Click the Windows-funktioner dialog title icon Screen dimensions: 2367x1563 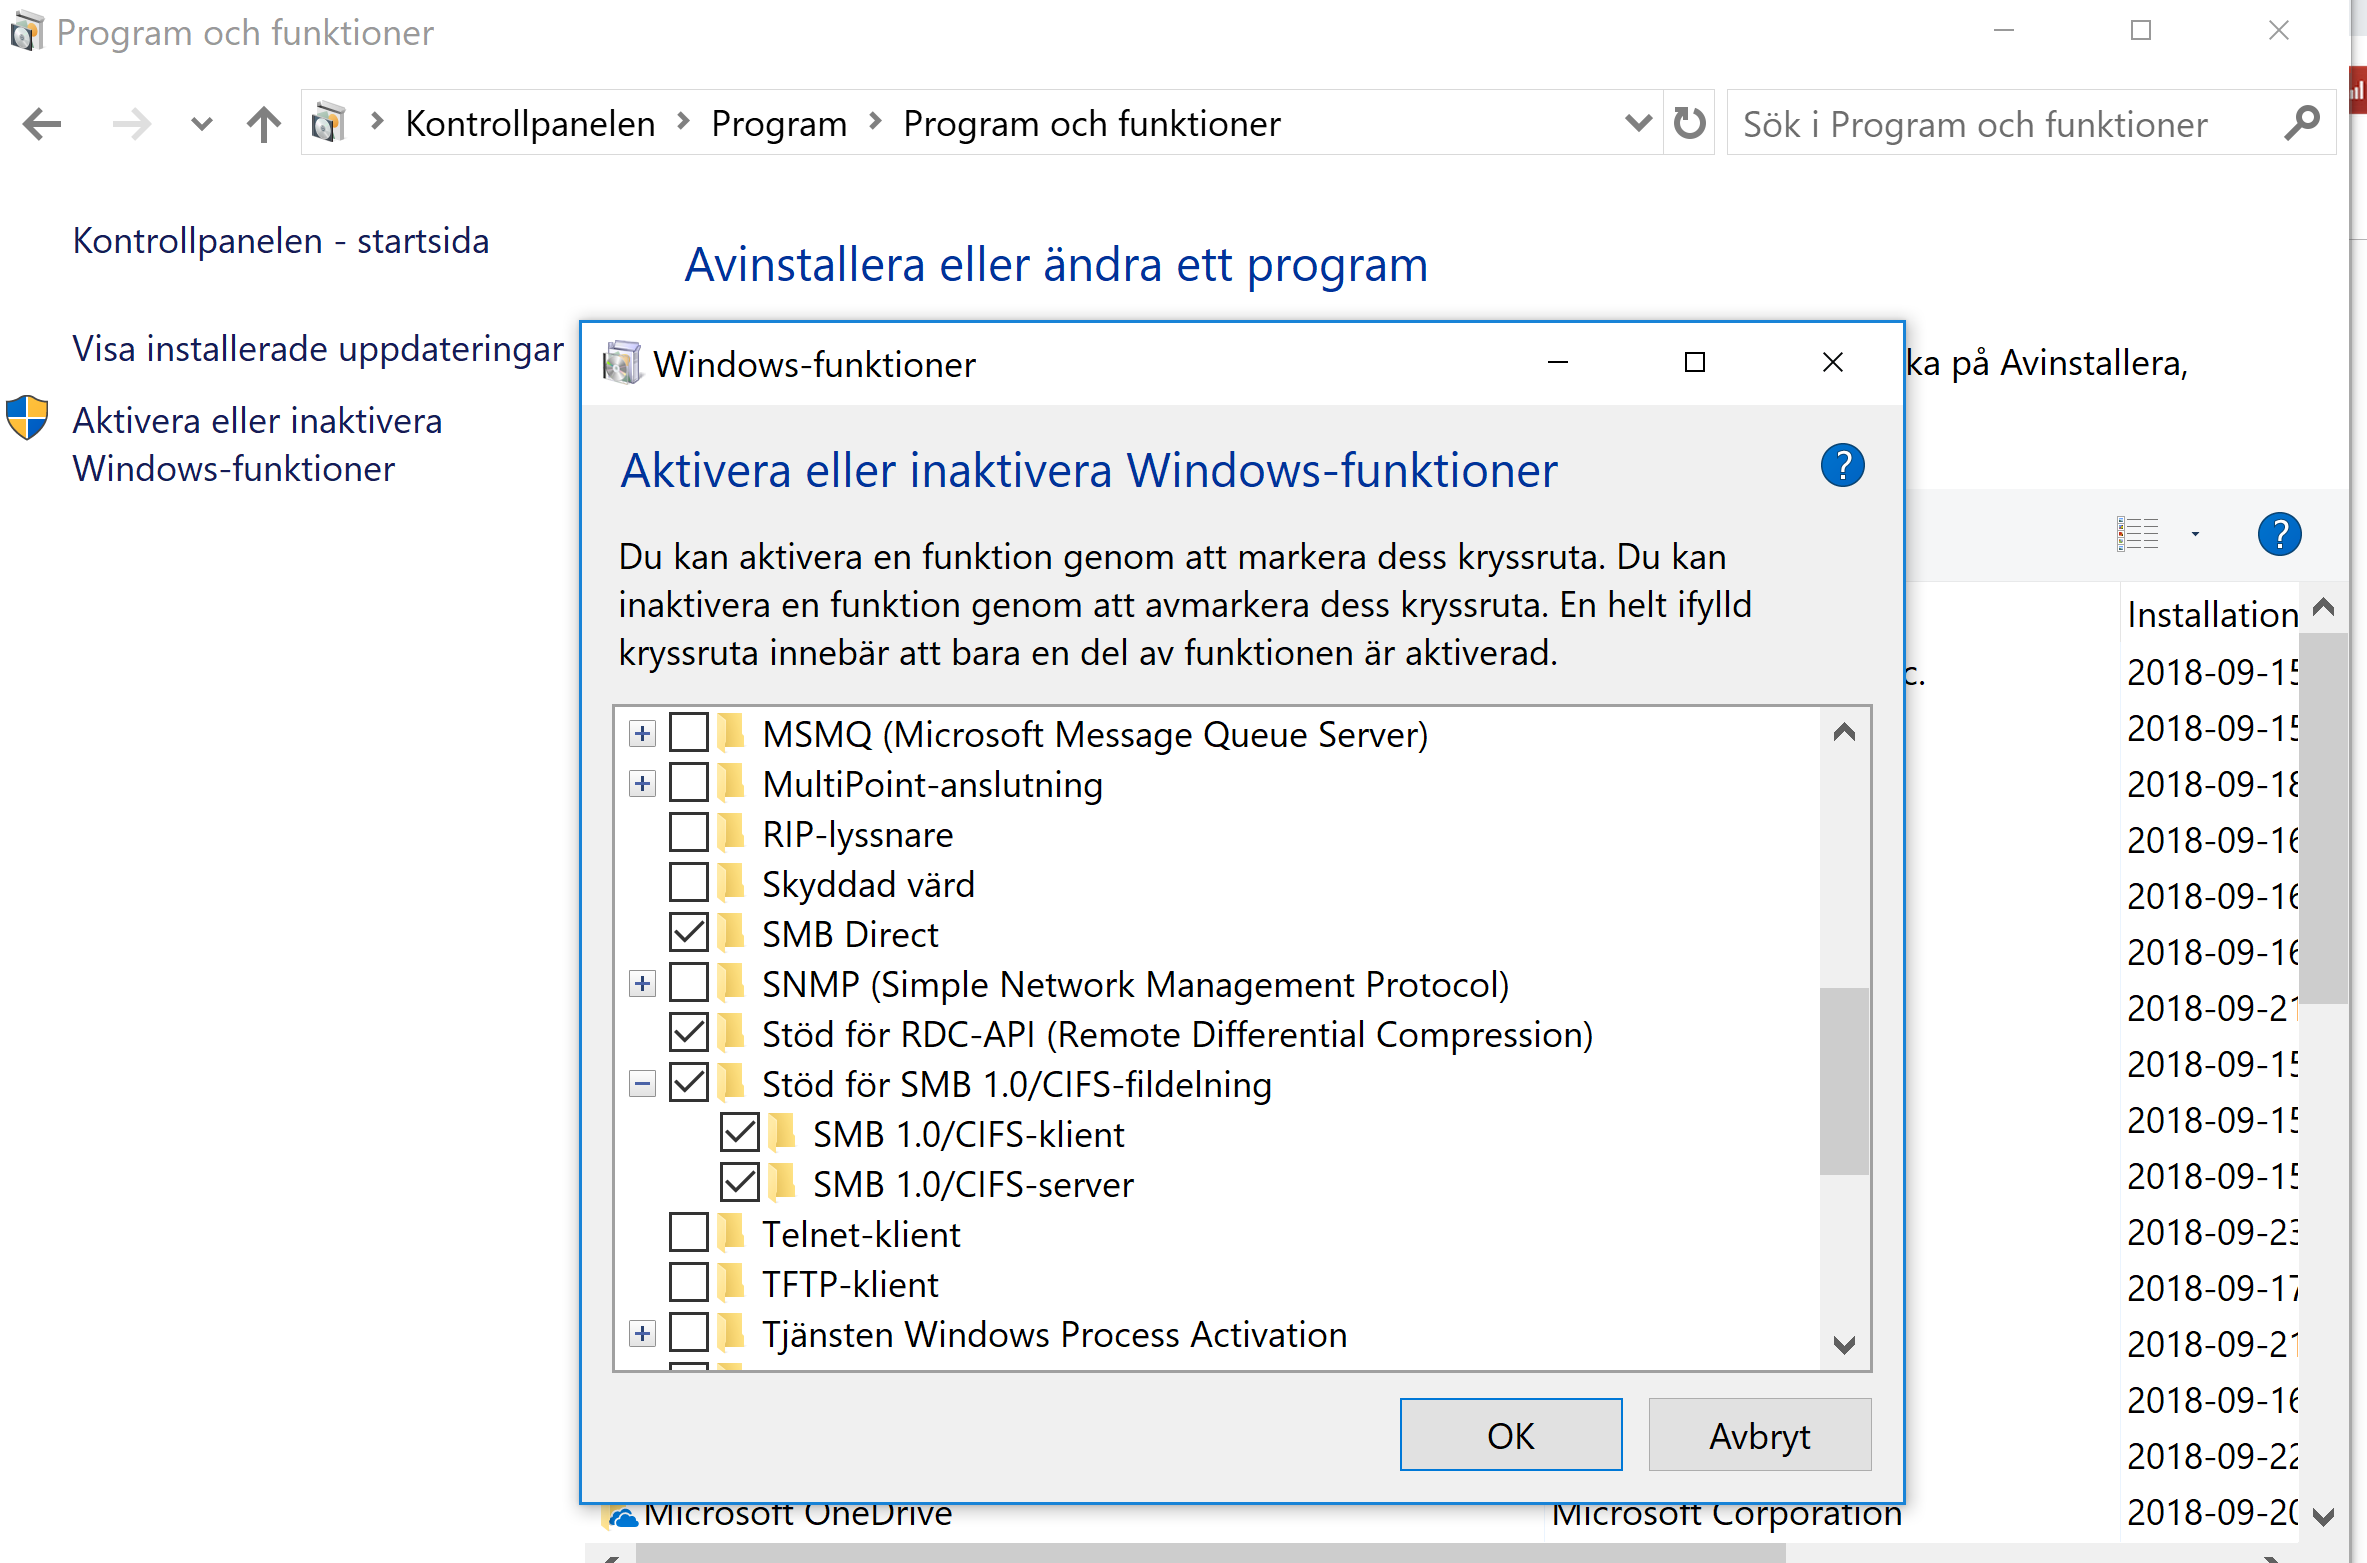621,363
